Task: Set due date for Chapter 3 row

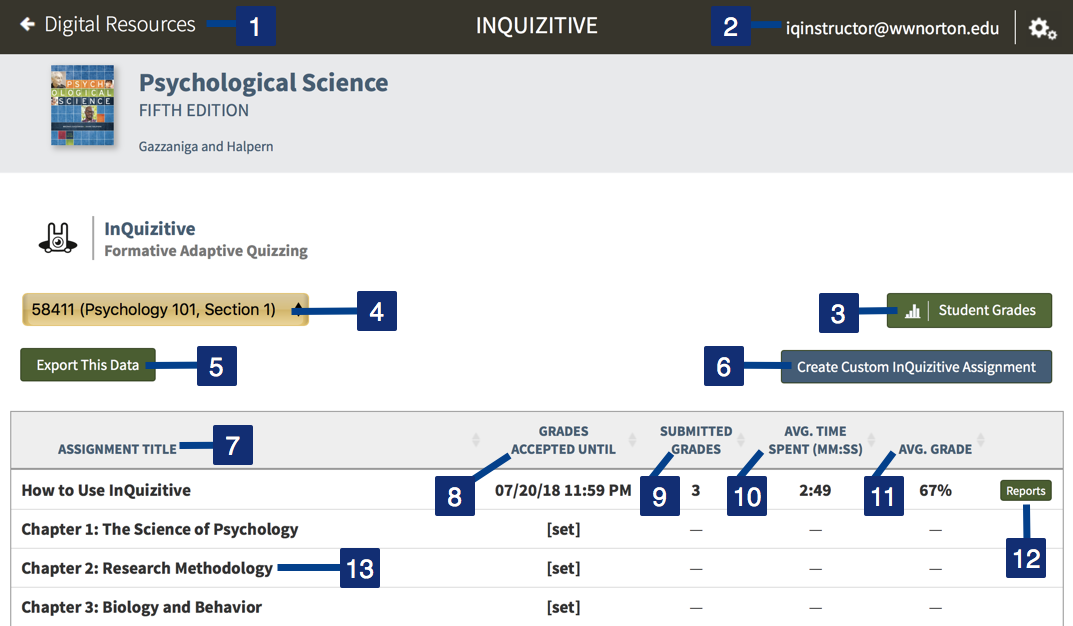Action: [x=563, y=607]
